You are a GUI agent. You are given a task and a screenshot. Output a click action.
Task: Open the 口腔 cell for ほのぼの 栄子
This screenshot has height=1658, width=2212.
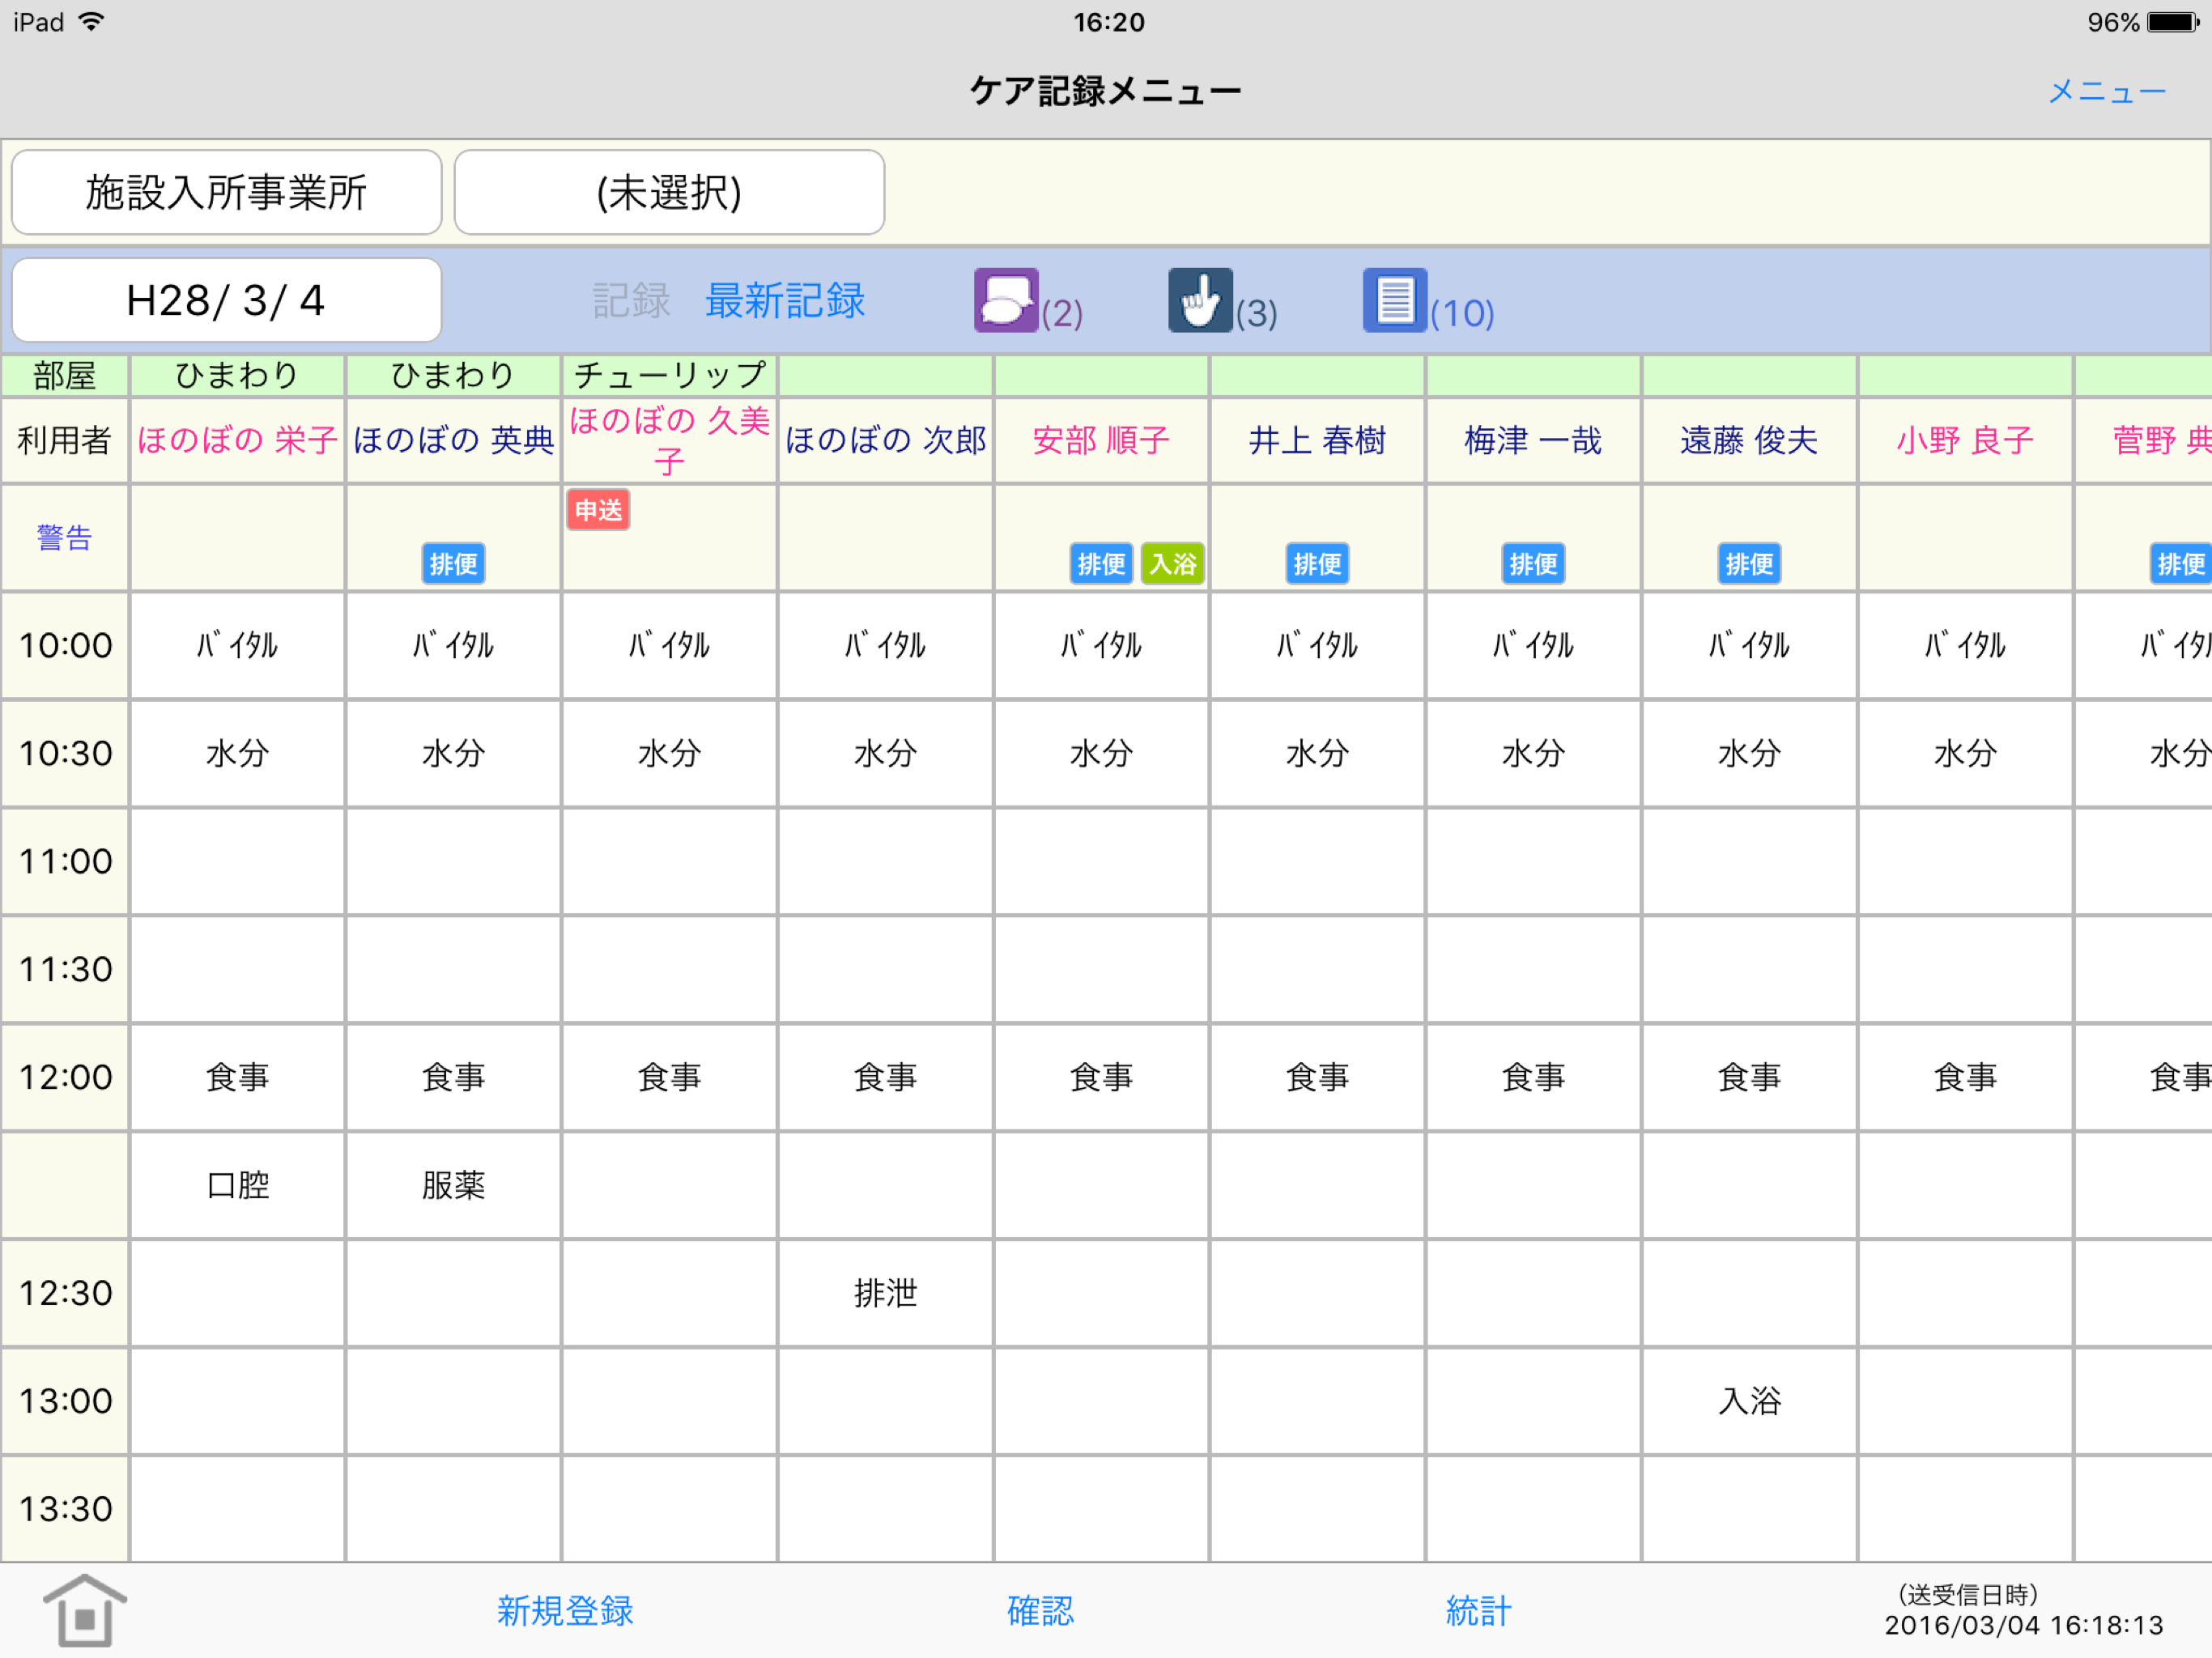237,1185
